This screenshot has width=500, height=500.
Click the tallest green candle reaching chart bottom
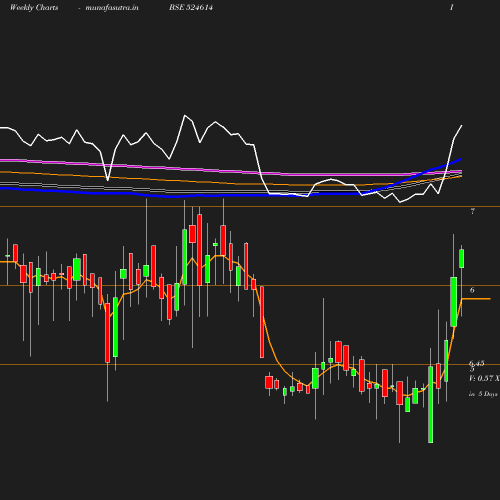point(430,404)
